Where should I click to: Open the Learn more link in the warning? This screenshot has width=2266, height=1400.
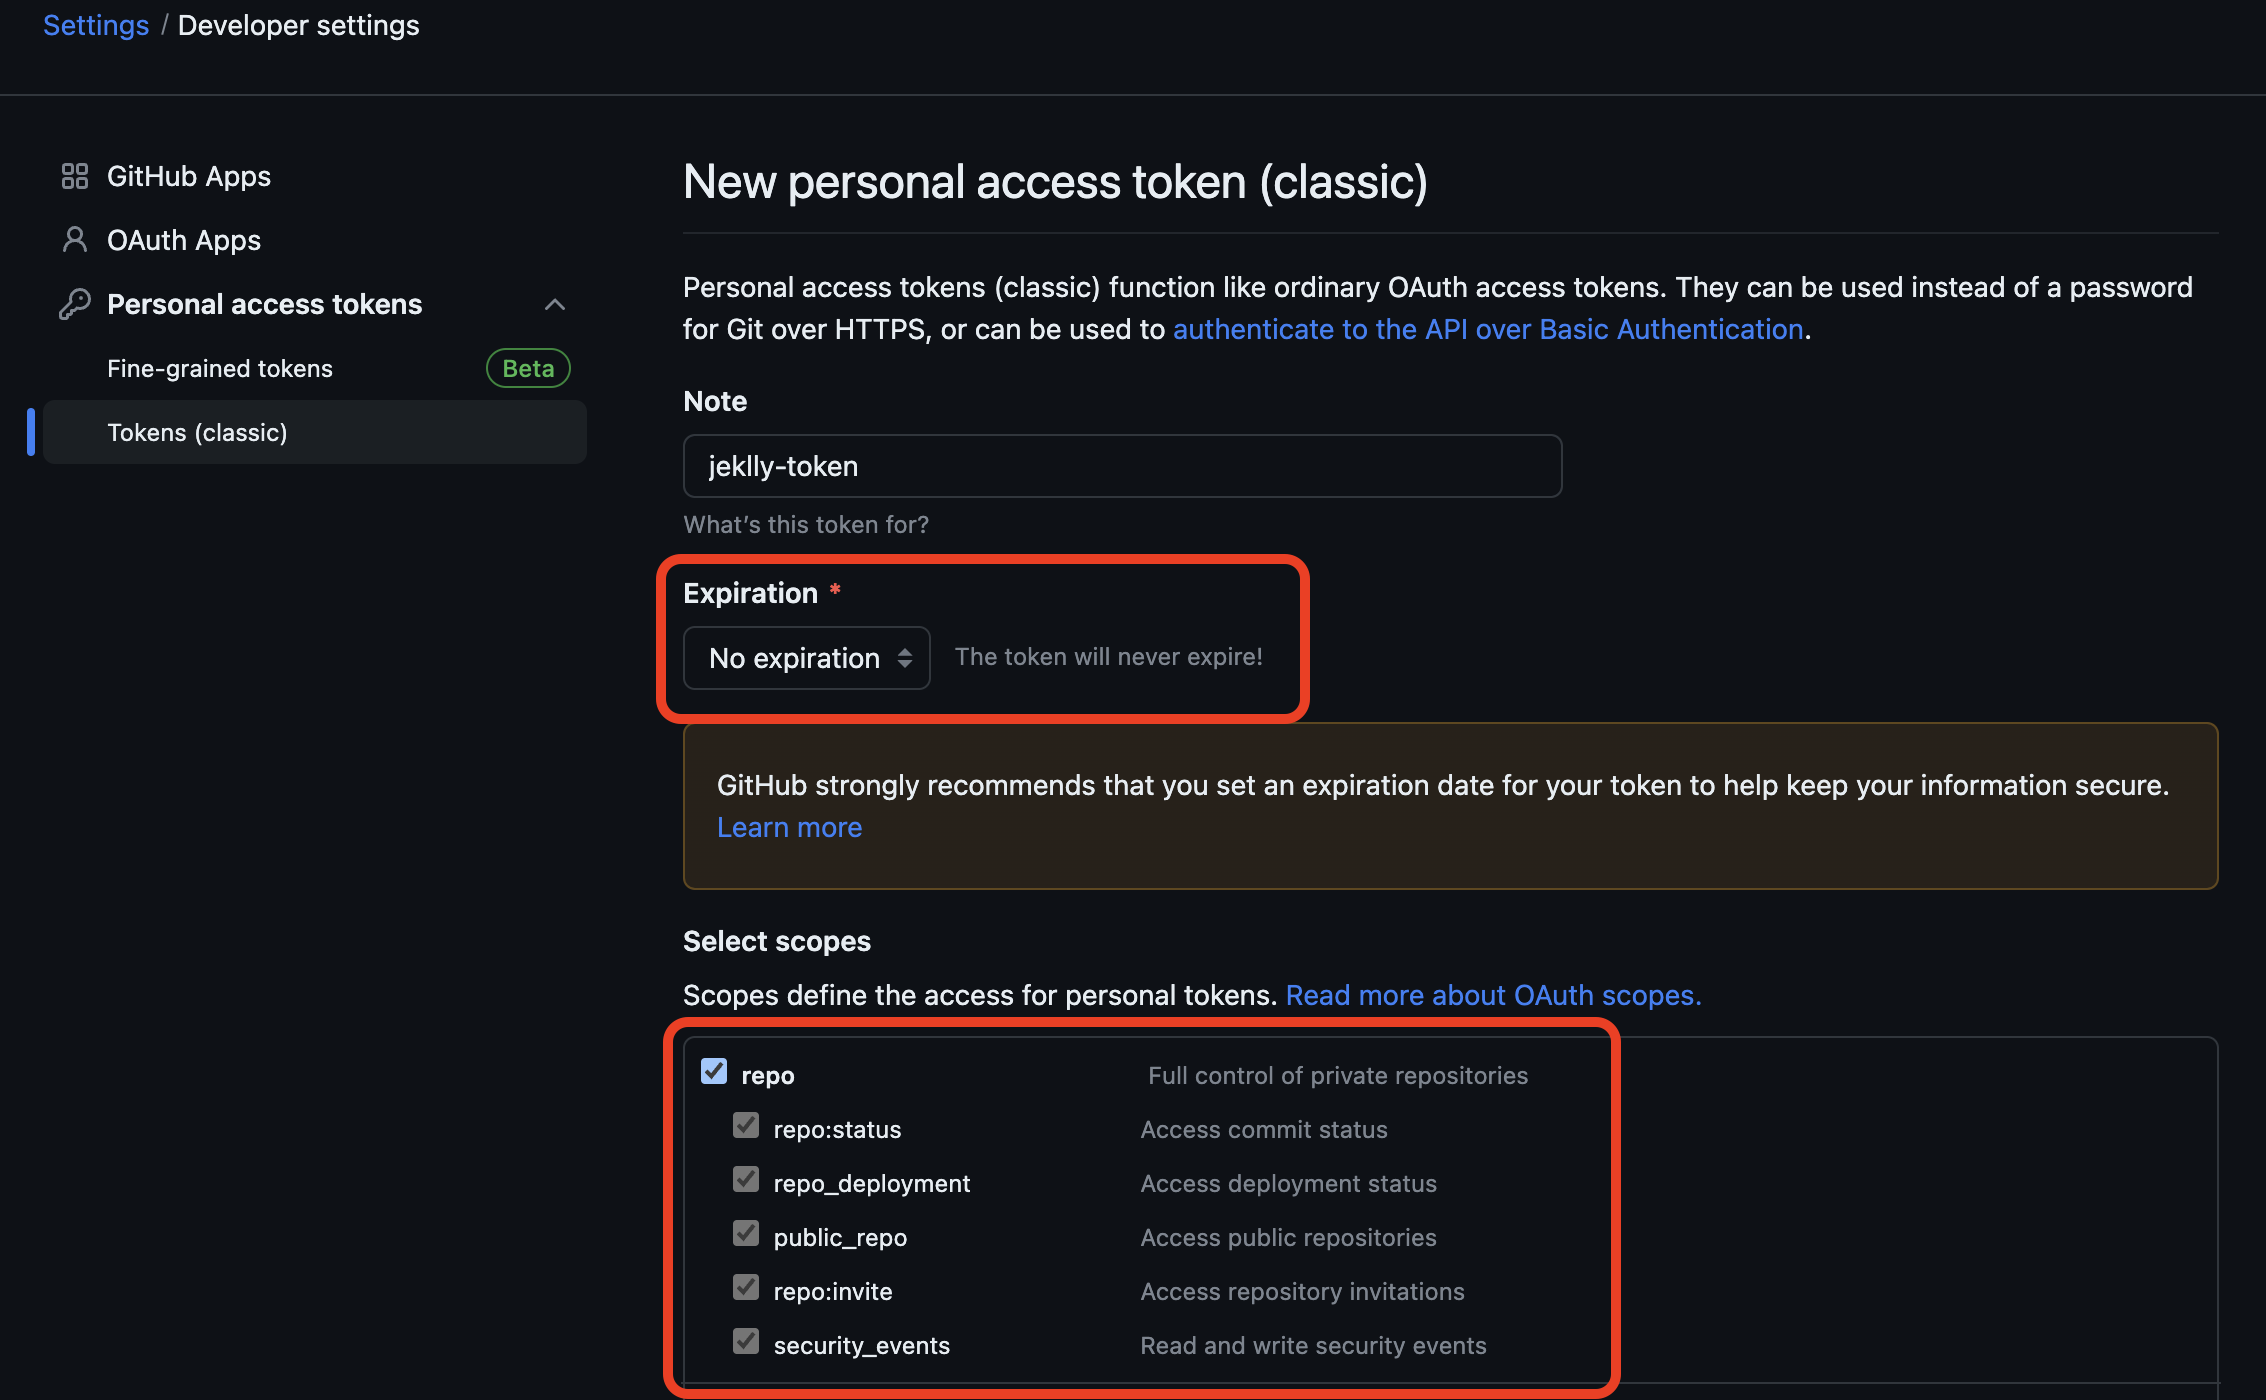789,828
